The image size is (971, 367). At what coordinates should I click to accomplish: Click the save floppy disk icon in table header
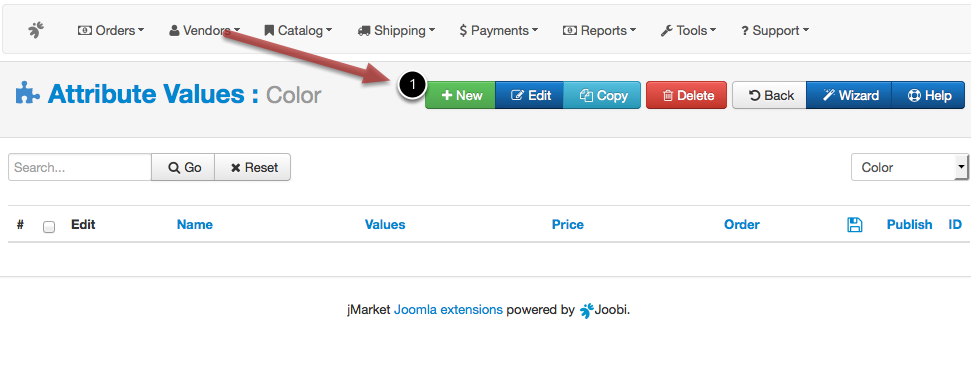(x=855, y=225)
